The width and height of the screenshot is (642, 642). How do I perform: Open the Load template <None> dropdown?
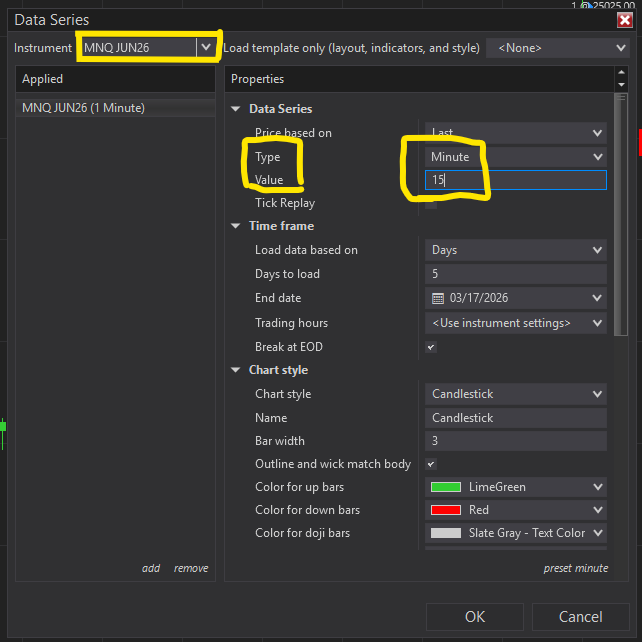pyautogui.click(x=557, y=48)
